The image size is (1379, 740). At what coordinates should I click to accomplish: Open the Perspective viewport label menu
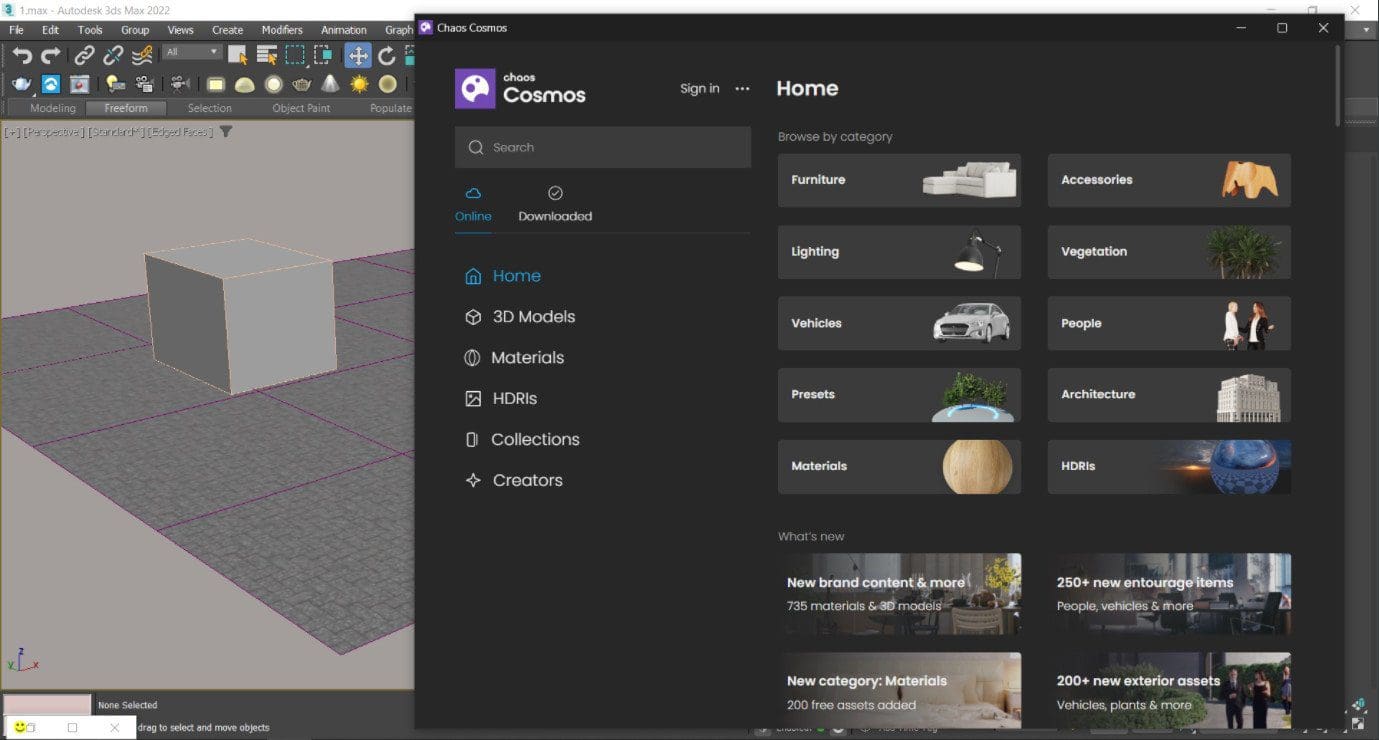coord(52,132)
